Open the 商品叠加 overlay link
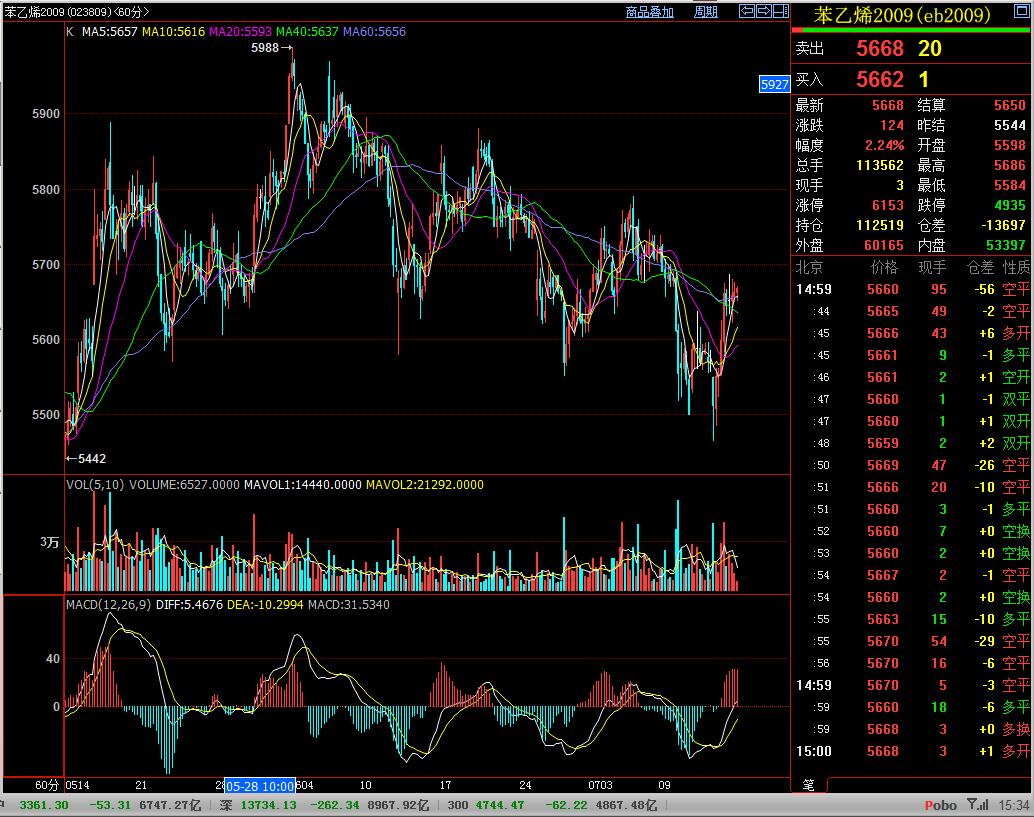The height and width of the screenshot is (817, 1034). click(649, 12)
